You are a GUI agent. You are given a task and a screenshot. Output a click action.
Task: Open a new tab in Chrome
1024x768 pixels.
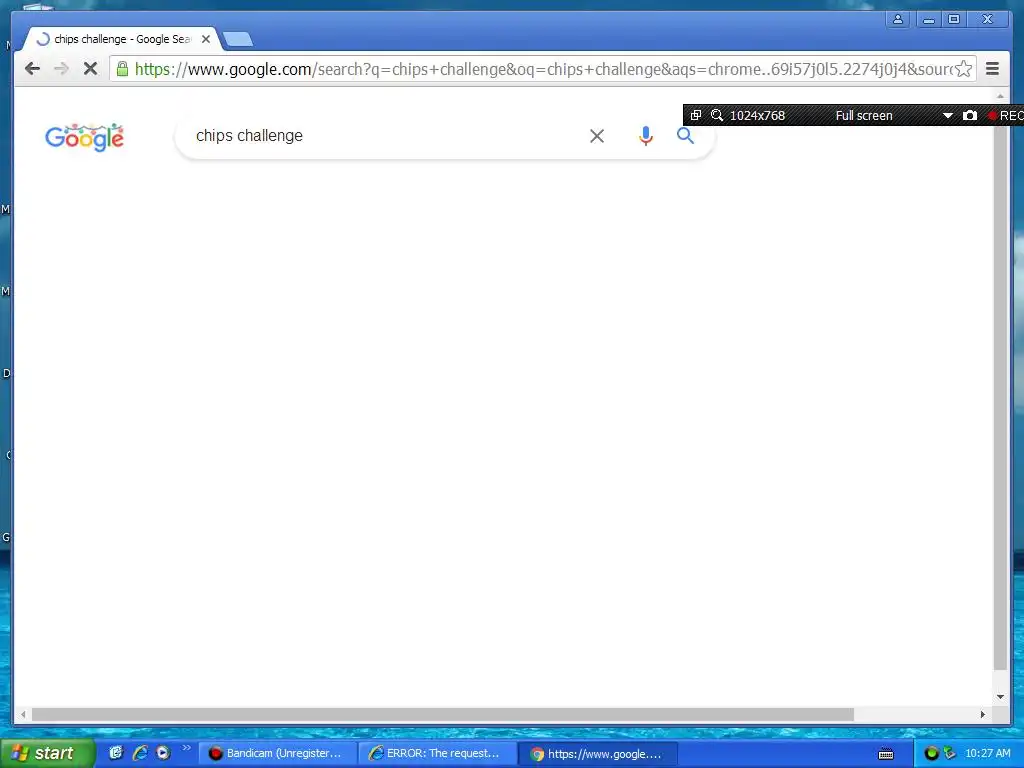click(x=238, y=39)
